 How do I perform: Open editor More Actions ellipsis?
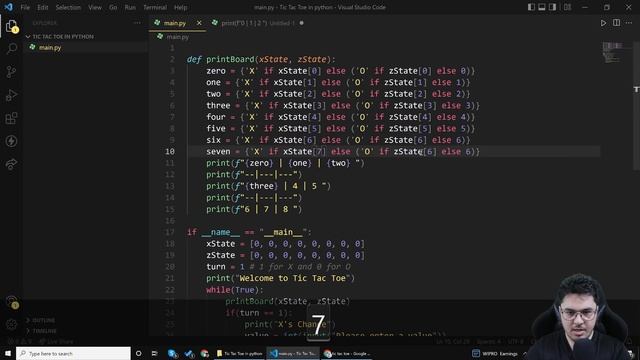pos(629,23)
